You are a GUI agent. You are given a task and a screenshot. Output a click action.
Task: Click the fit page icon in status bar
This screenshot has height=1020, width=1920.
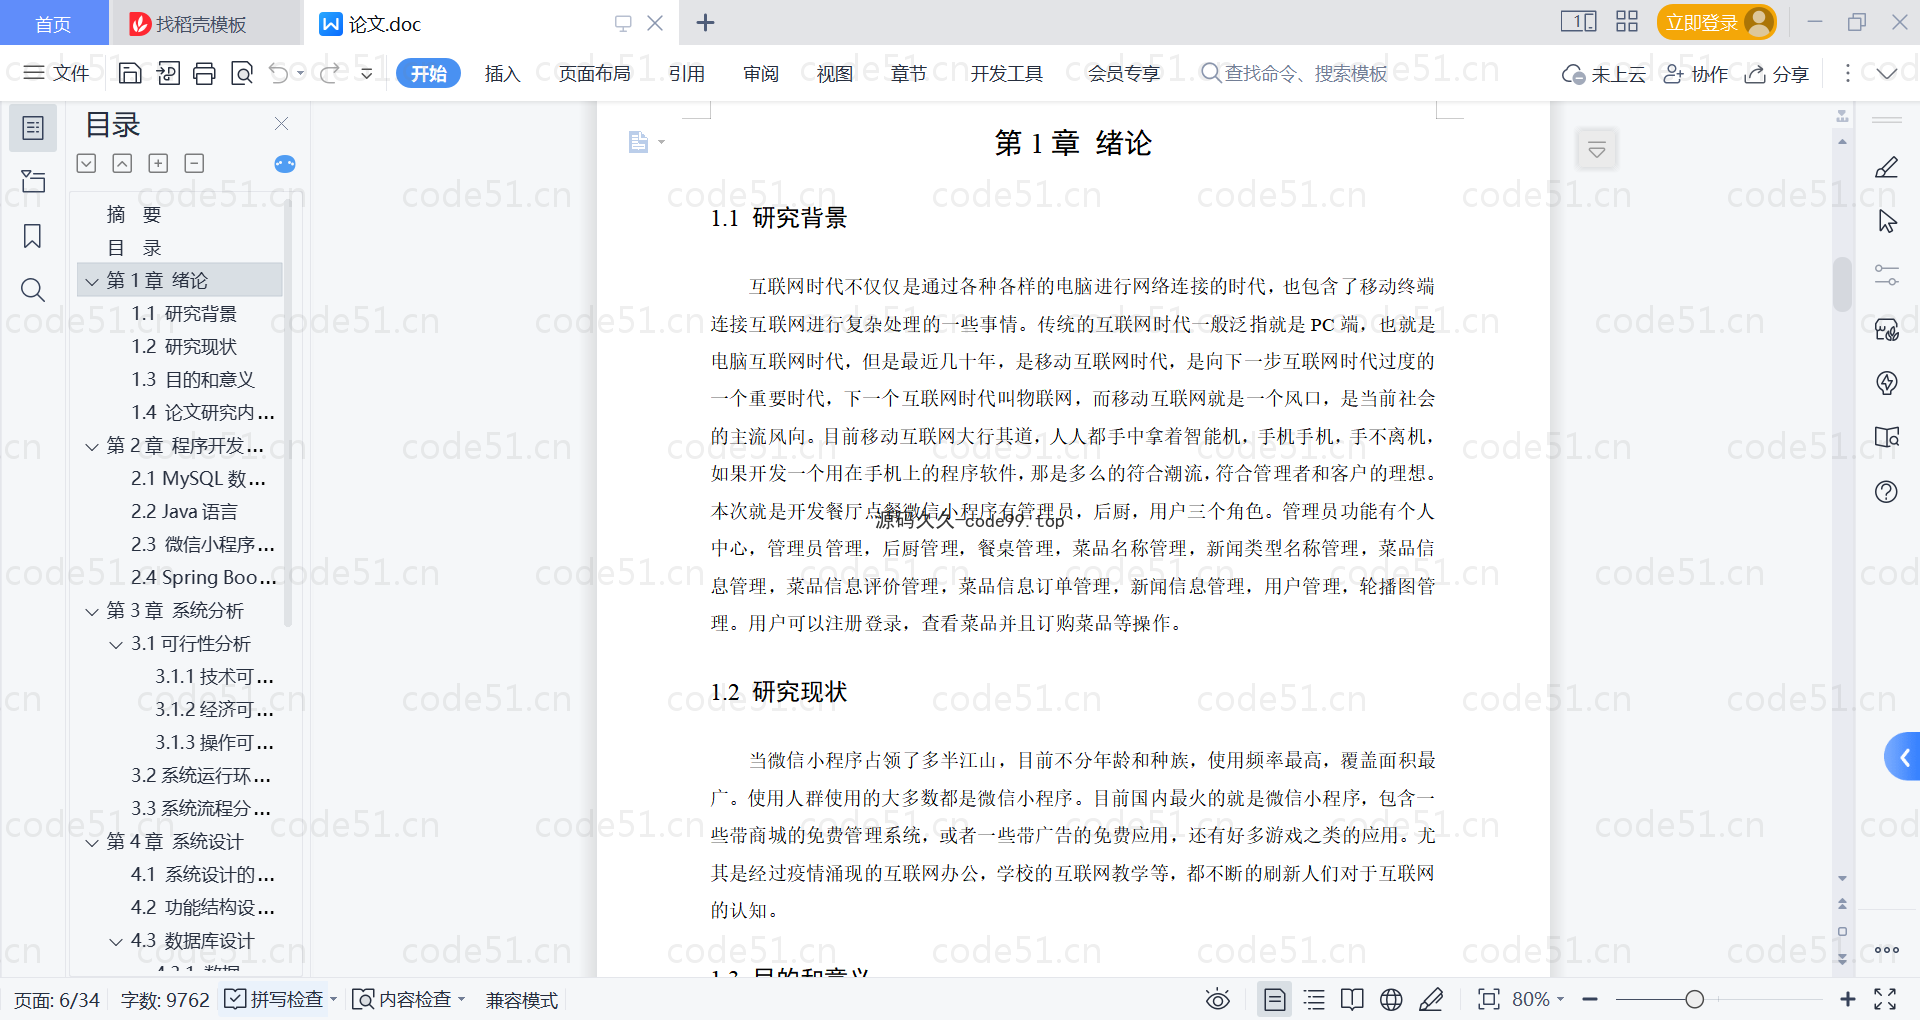point(1488,999)
